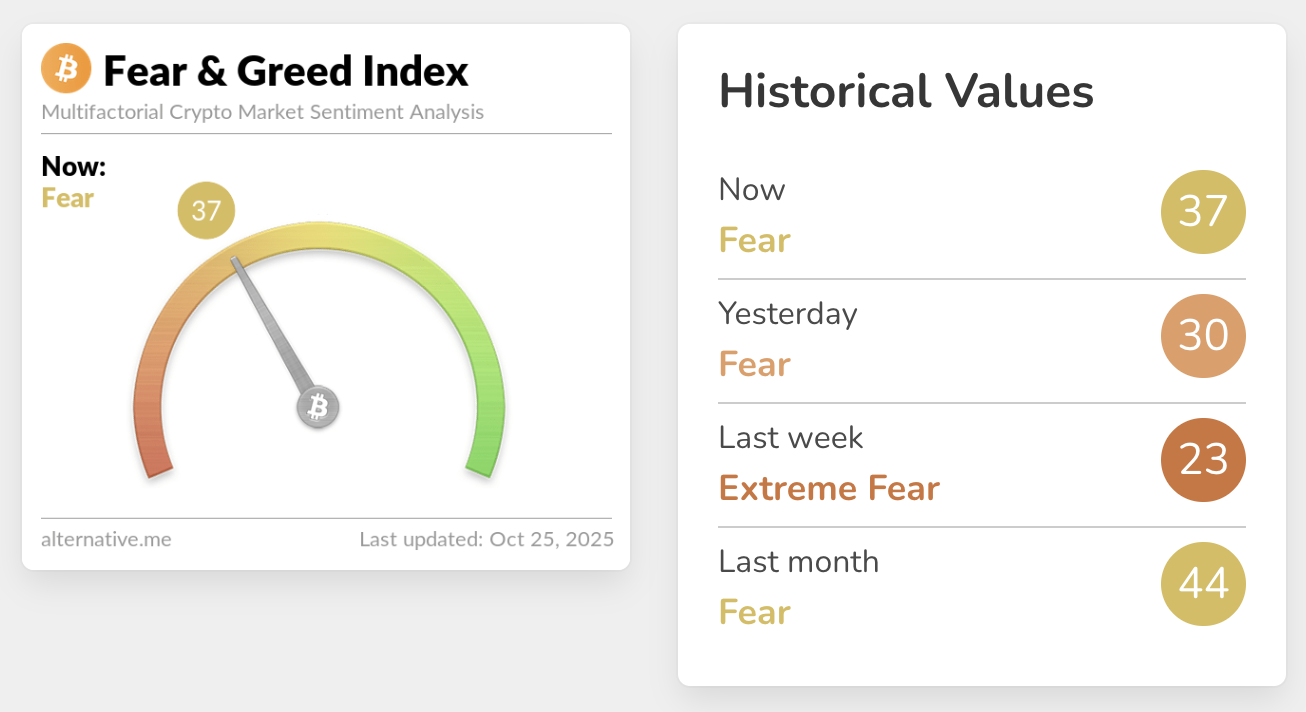Click the alternative.me source text
1306x712 pixels.
pos(106,539)
